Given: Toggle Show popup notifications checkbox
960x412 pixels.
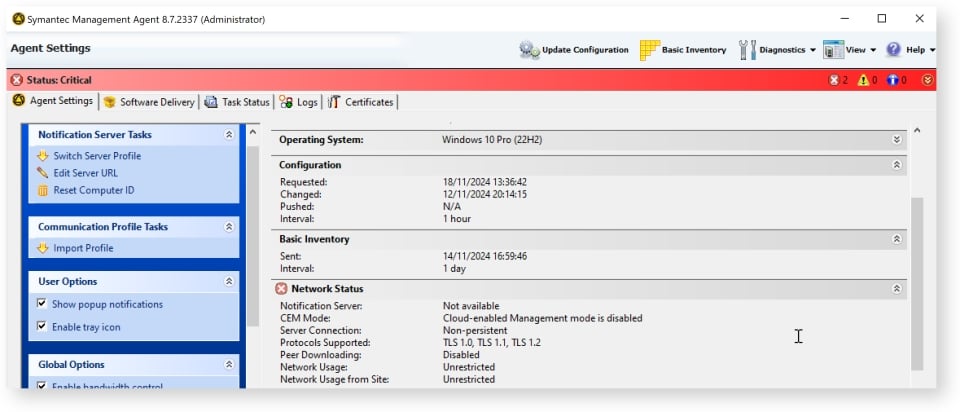Looking at the screenshot, I should point(42,304).
